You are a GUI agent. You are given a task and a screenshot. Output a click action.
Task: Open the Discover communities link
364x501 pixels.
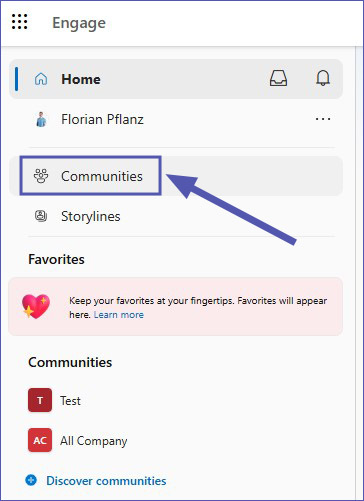[106, 481]
